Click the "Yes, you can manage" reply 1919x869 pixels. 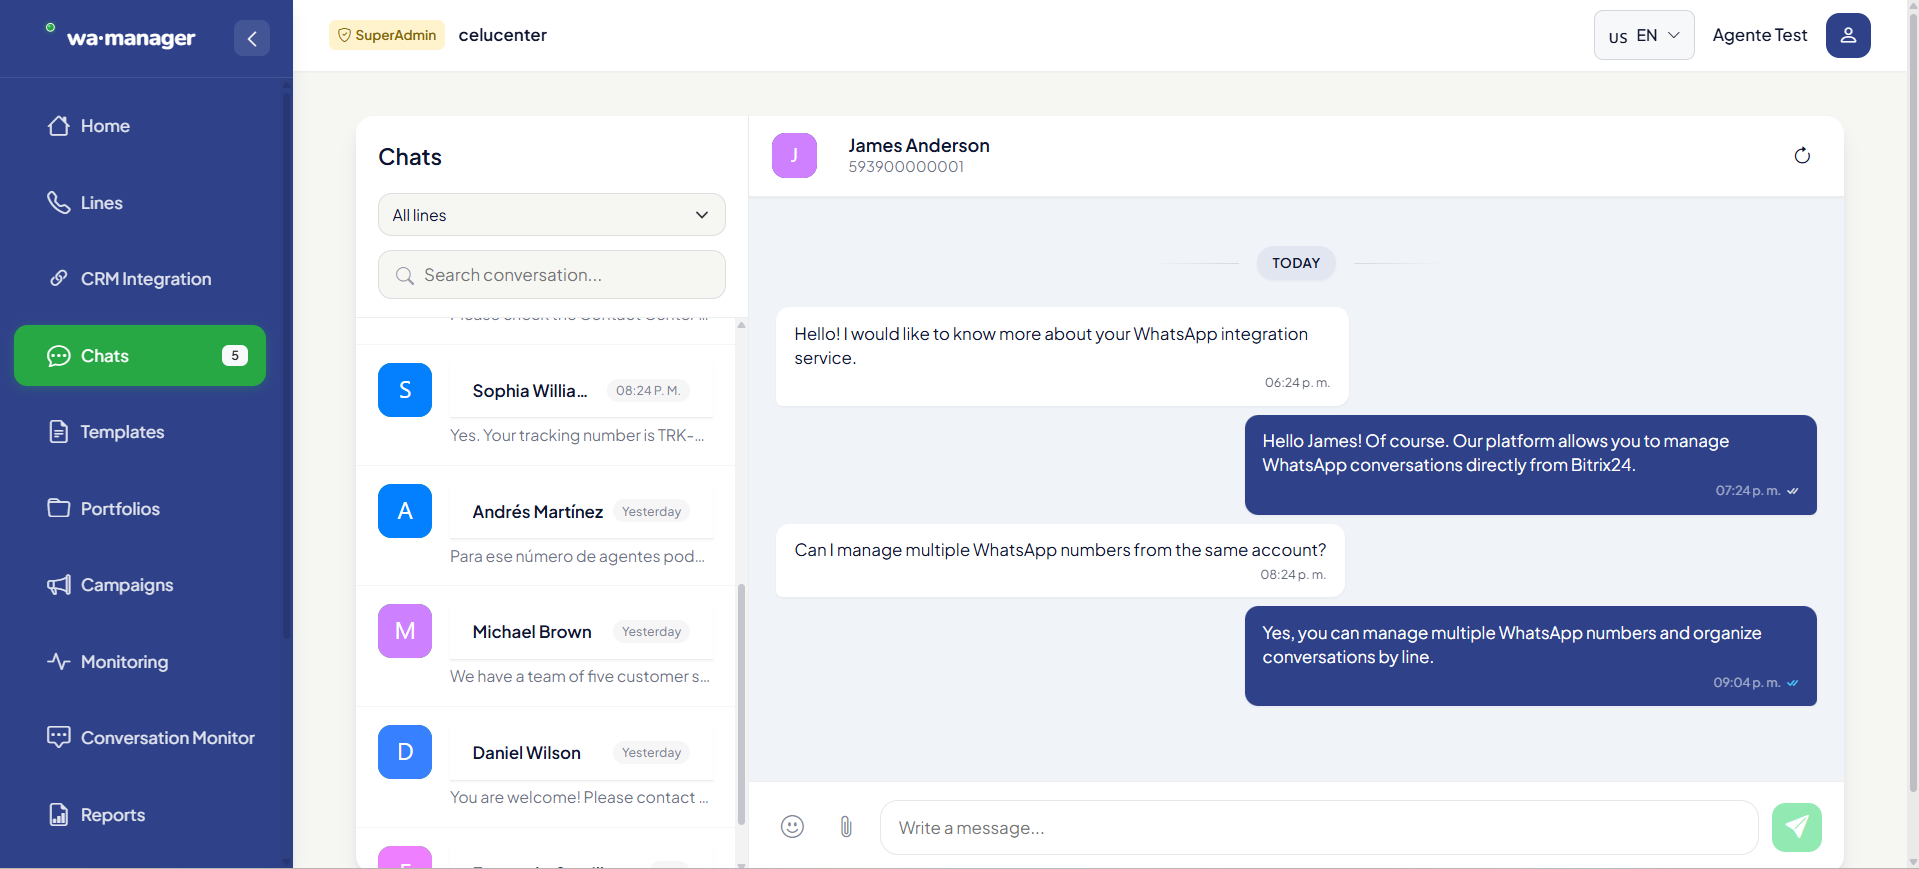pos(1531,656)
